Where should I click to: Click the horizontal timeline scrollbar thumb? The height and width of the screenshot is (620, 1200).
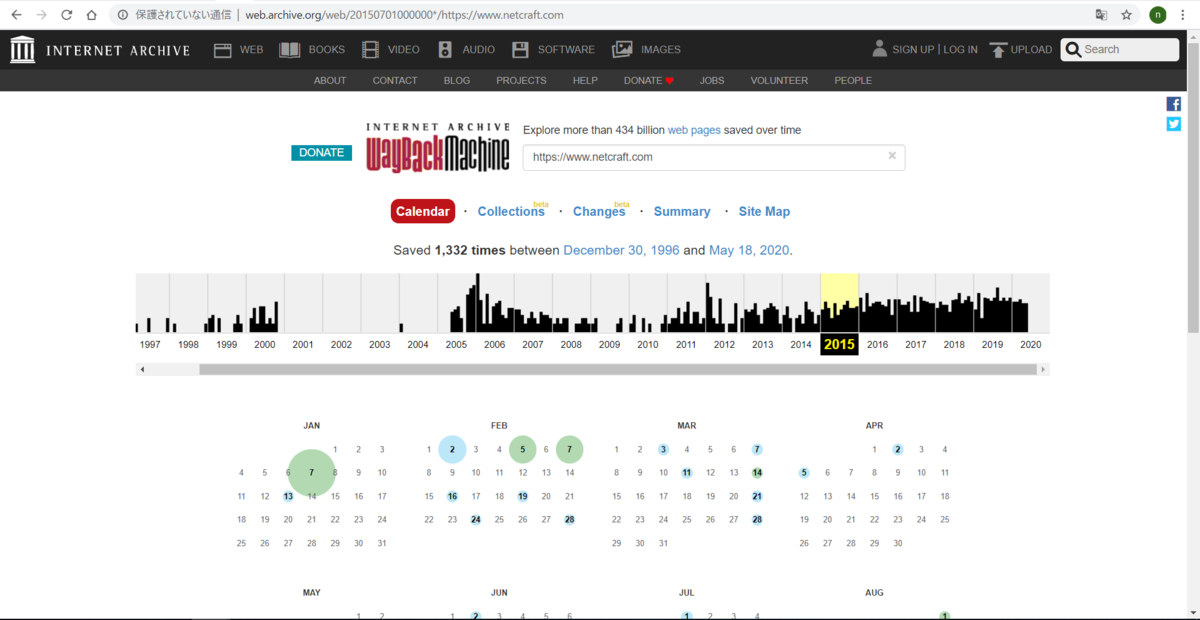[618, 369]
